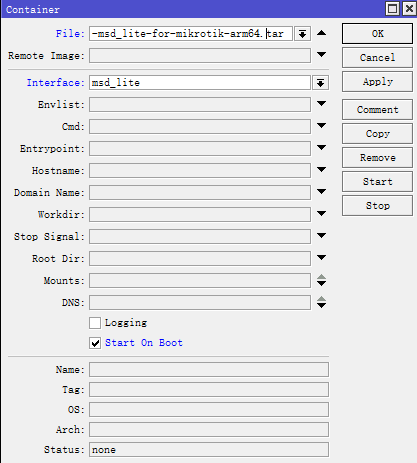The image size is (417, 463).
Task: Expand the Hostname field arrow
Action: click(x=321, y=170)
